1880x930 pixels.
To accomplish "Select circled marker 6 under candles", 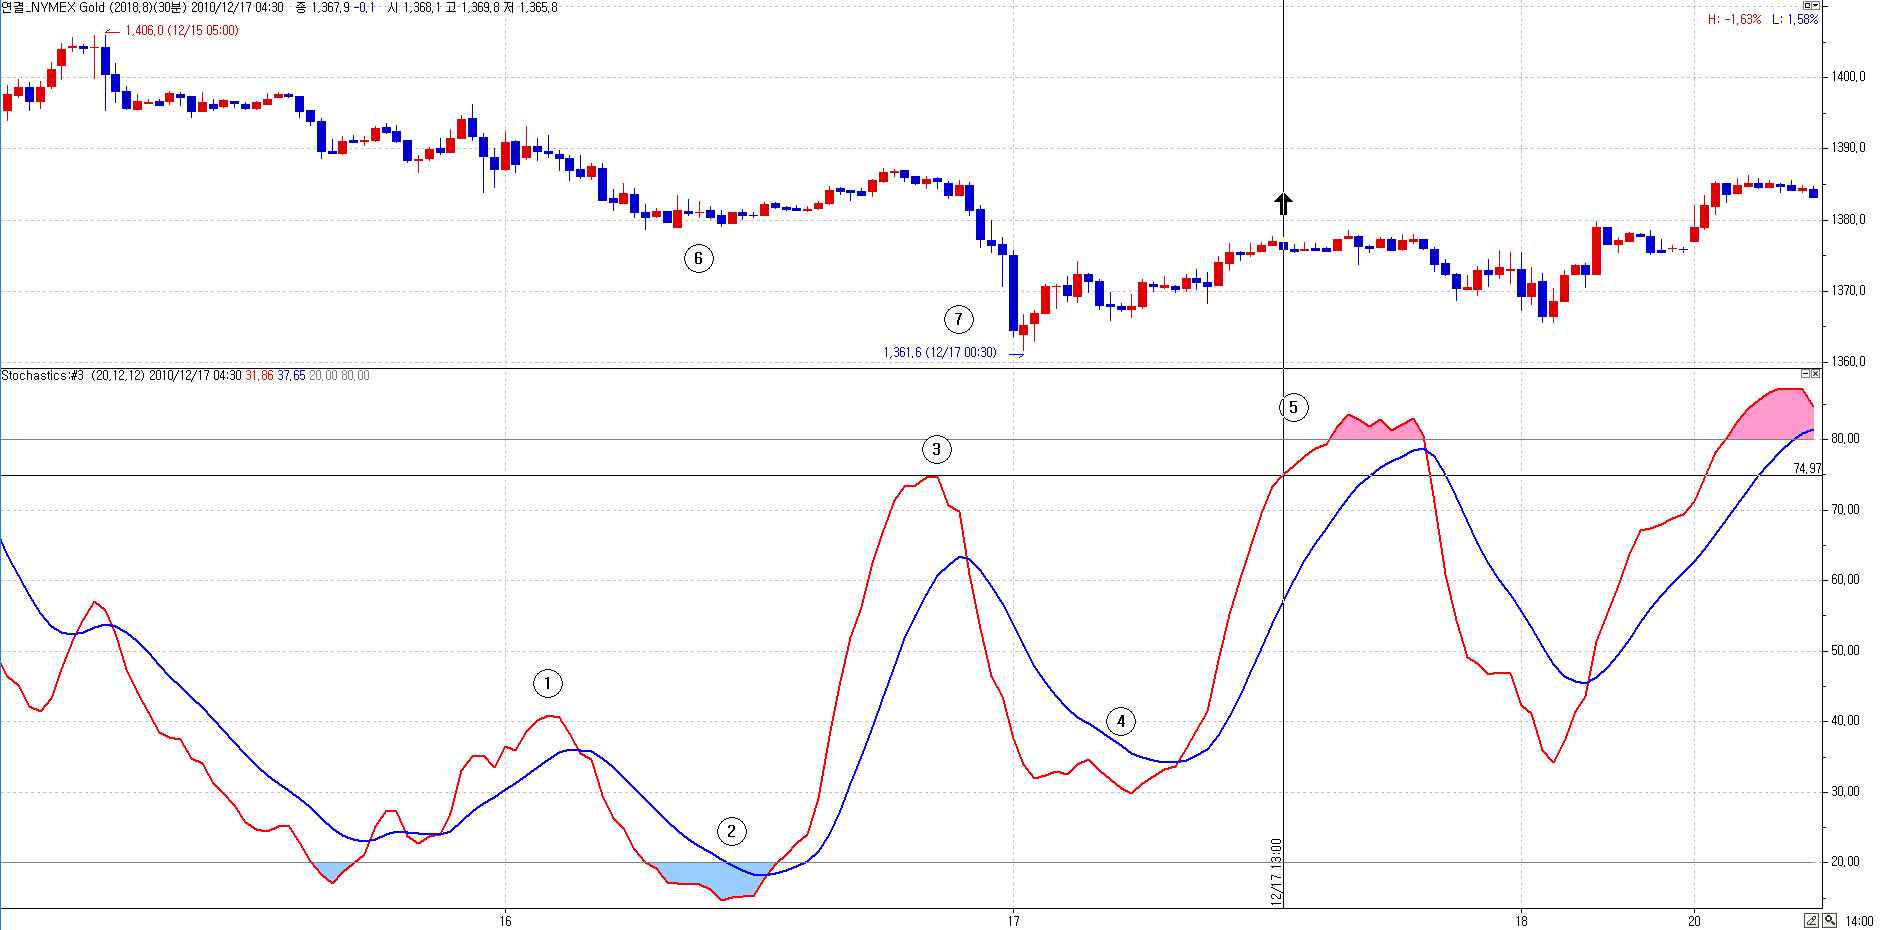I will tap(698, 259).
